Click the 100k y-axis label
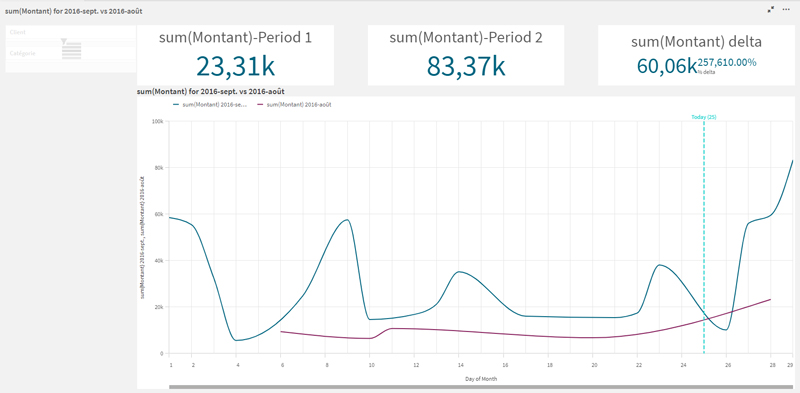The height and width of the screenshot is (393, 800). tap(158, 121)
